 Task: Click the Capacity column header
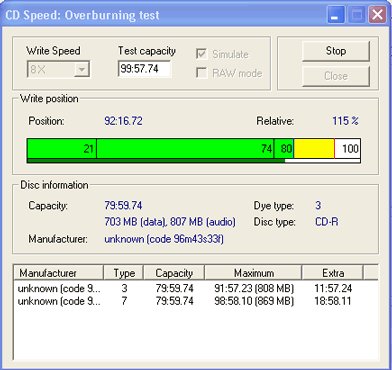tap(174, 273)
